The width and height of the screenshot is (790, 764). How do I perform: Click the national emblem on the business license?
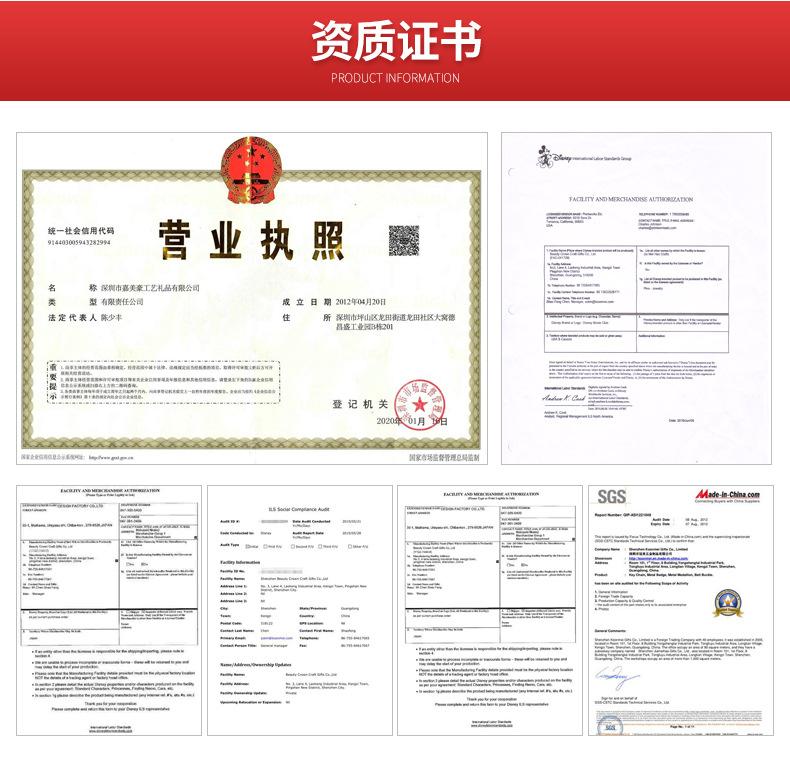coord(251,165)
